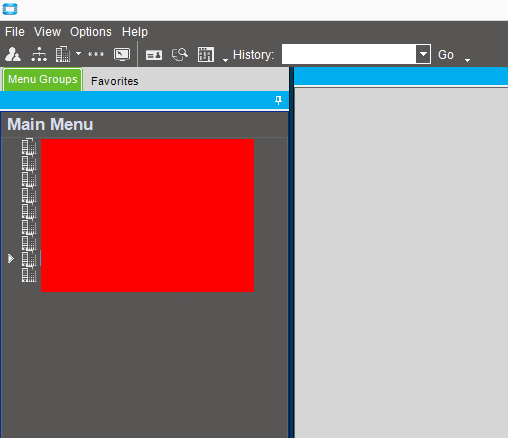508x438 pixels.
Task: Open the toolbar overflow arrow before History
Action: (x=225, y=60)
